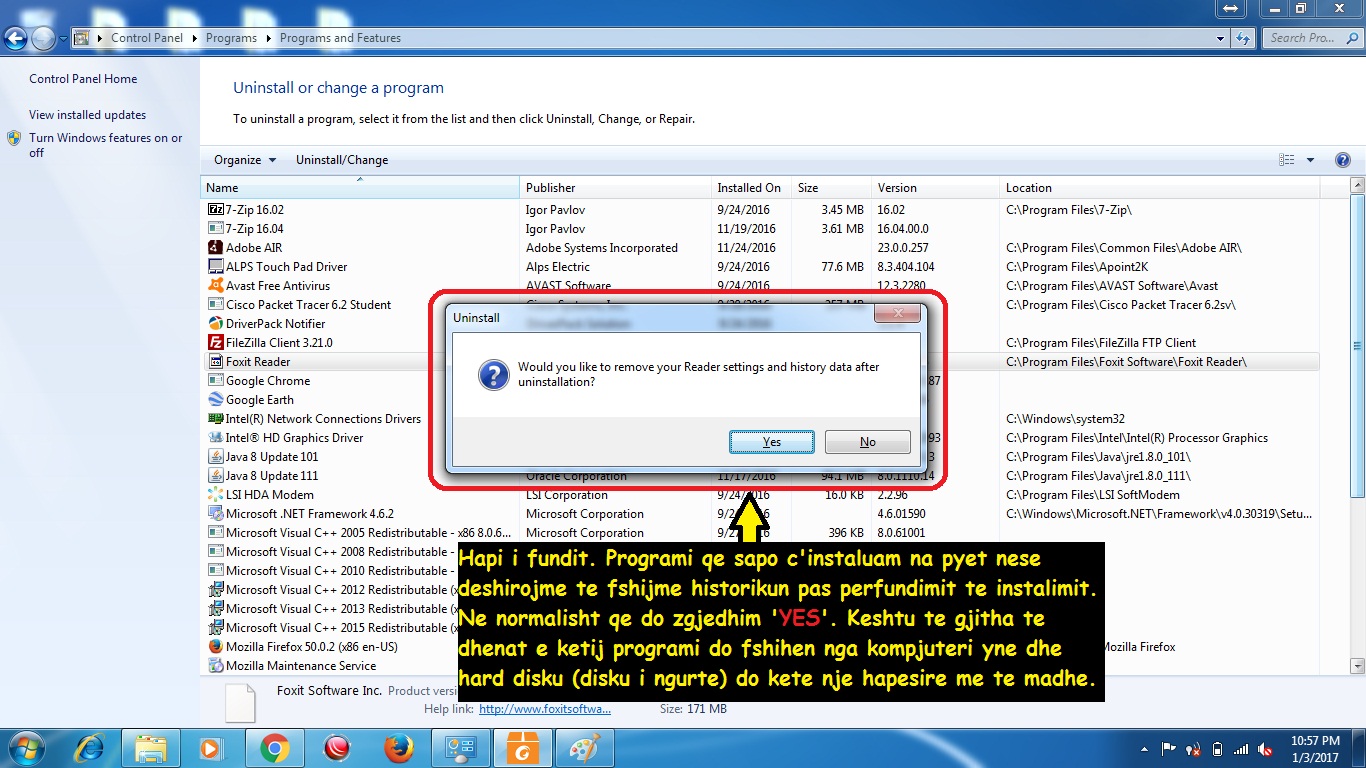The width and height of the screenshot is (1366, 768).
Task: Open the Windows Start menu
Action: [25, 748]
